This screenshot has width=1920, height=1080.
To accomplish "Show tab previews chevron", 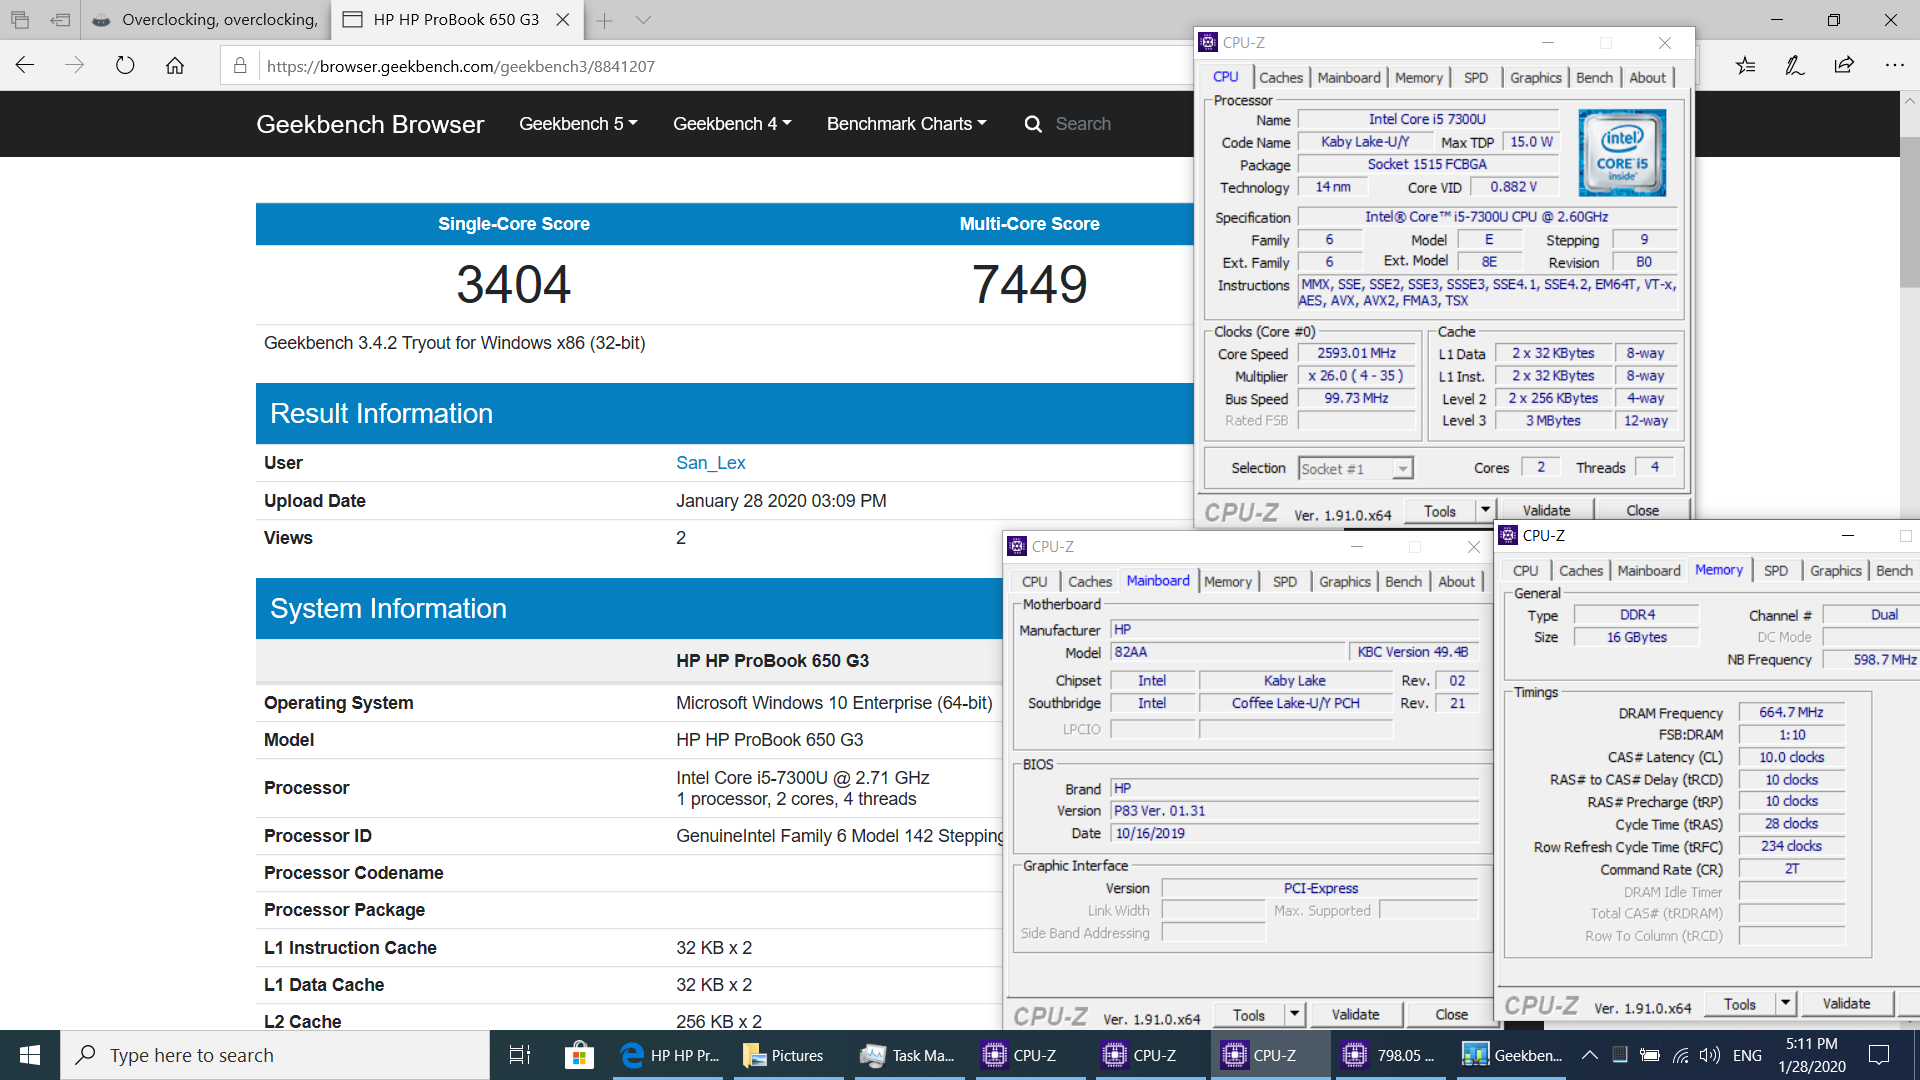I will (x=643, y=20).
